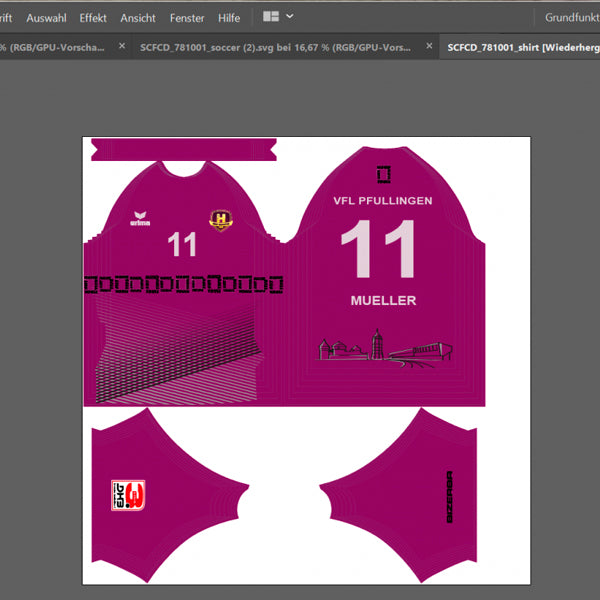The height and width of the screenshot is (600, 600).
Task: Click the MUELLER name text on back
Action: pos(383,300)
